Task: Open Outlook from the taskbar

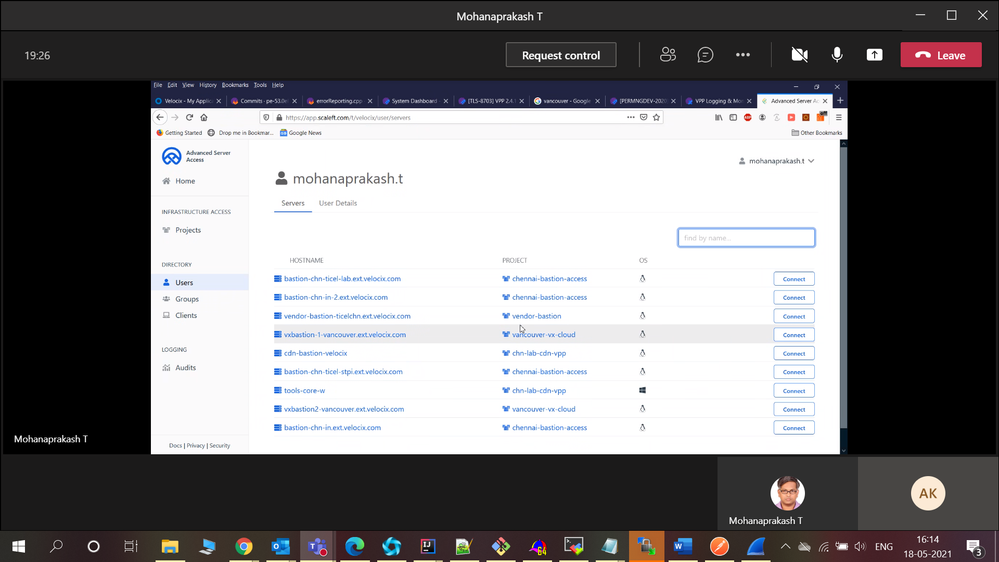Action: (280, 546)
